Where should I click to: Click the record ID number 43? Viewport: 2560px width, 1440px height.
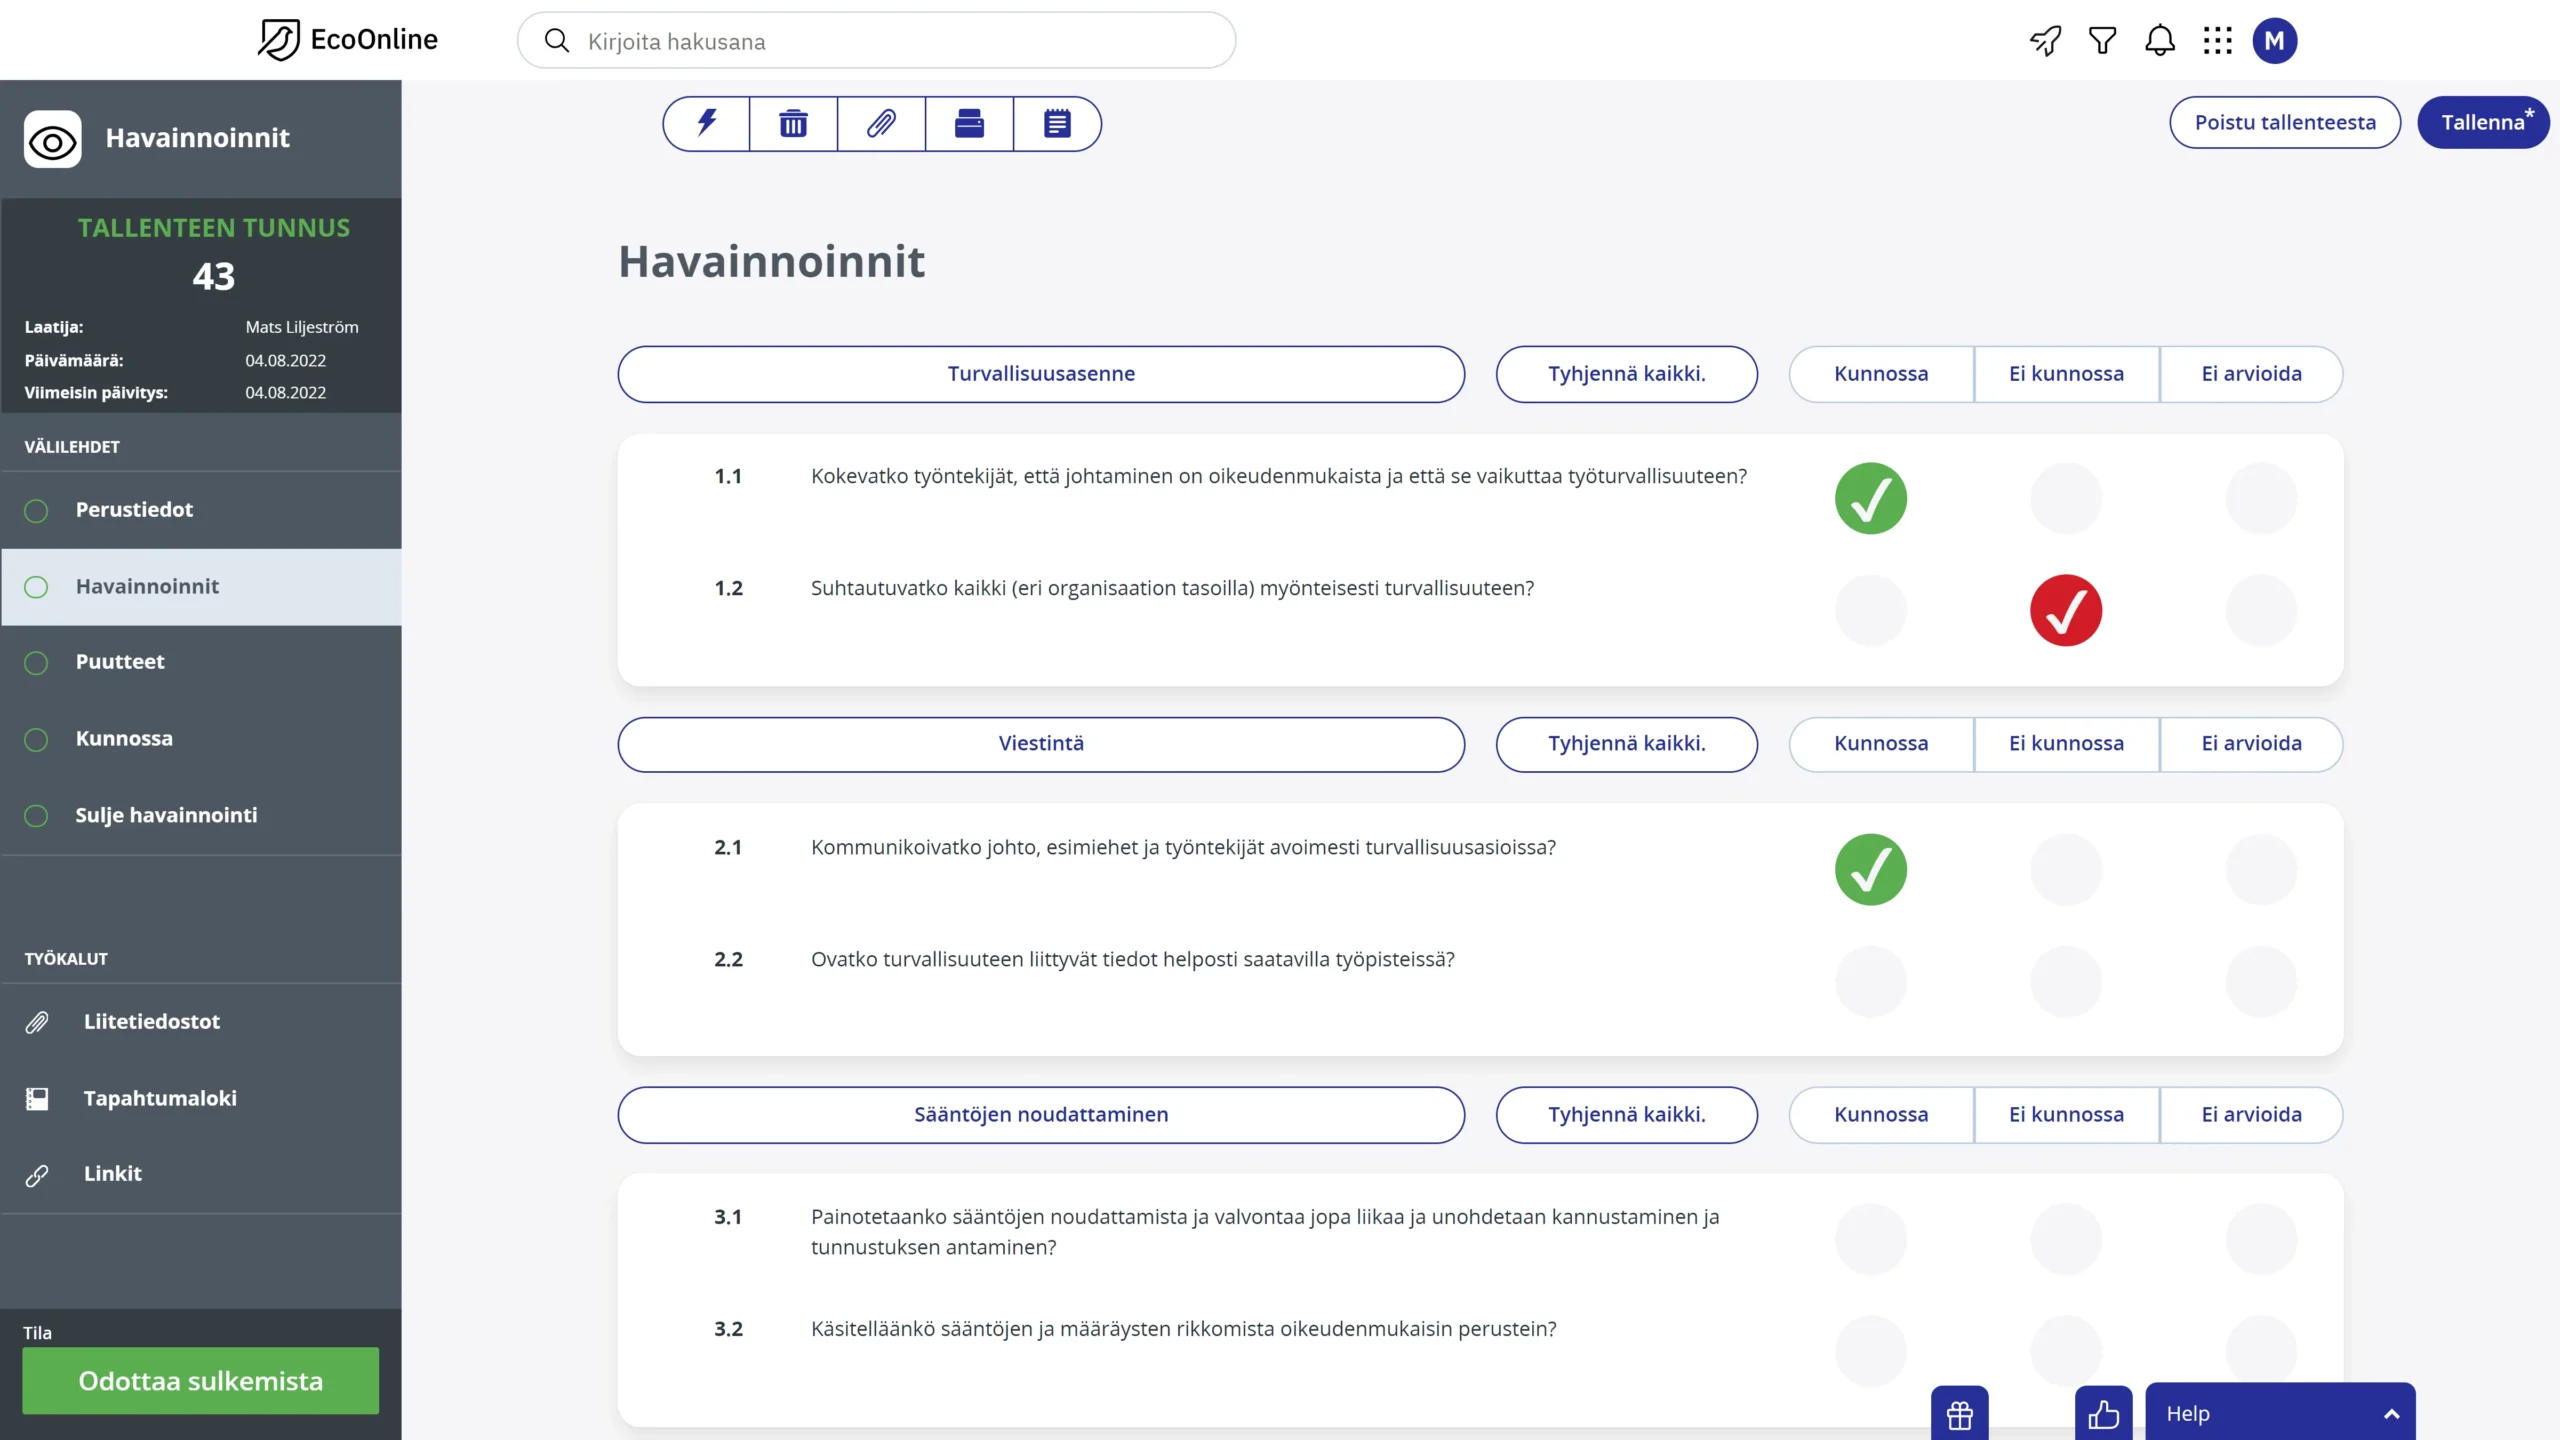coord(213,277)
